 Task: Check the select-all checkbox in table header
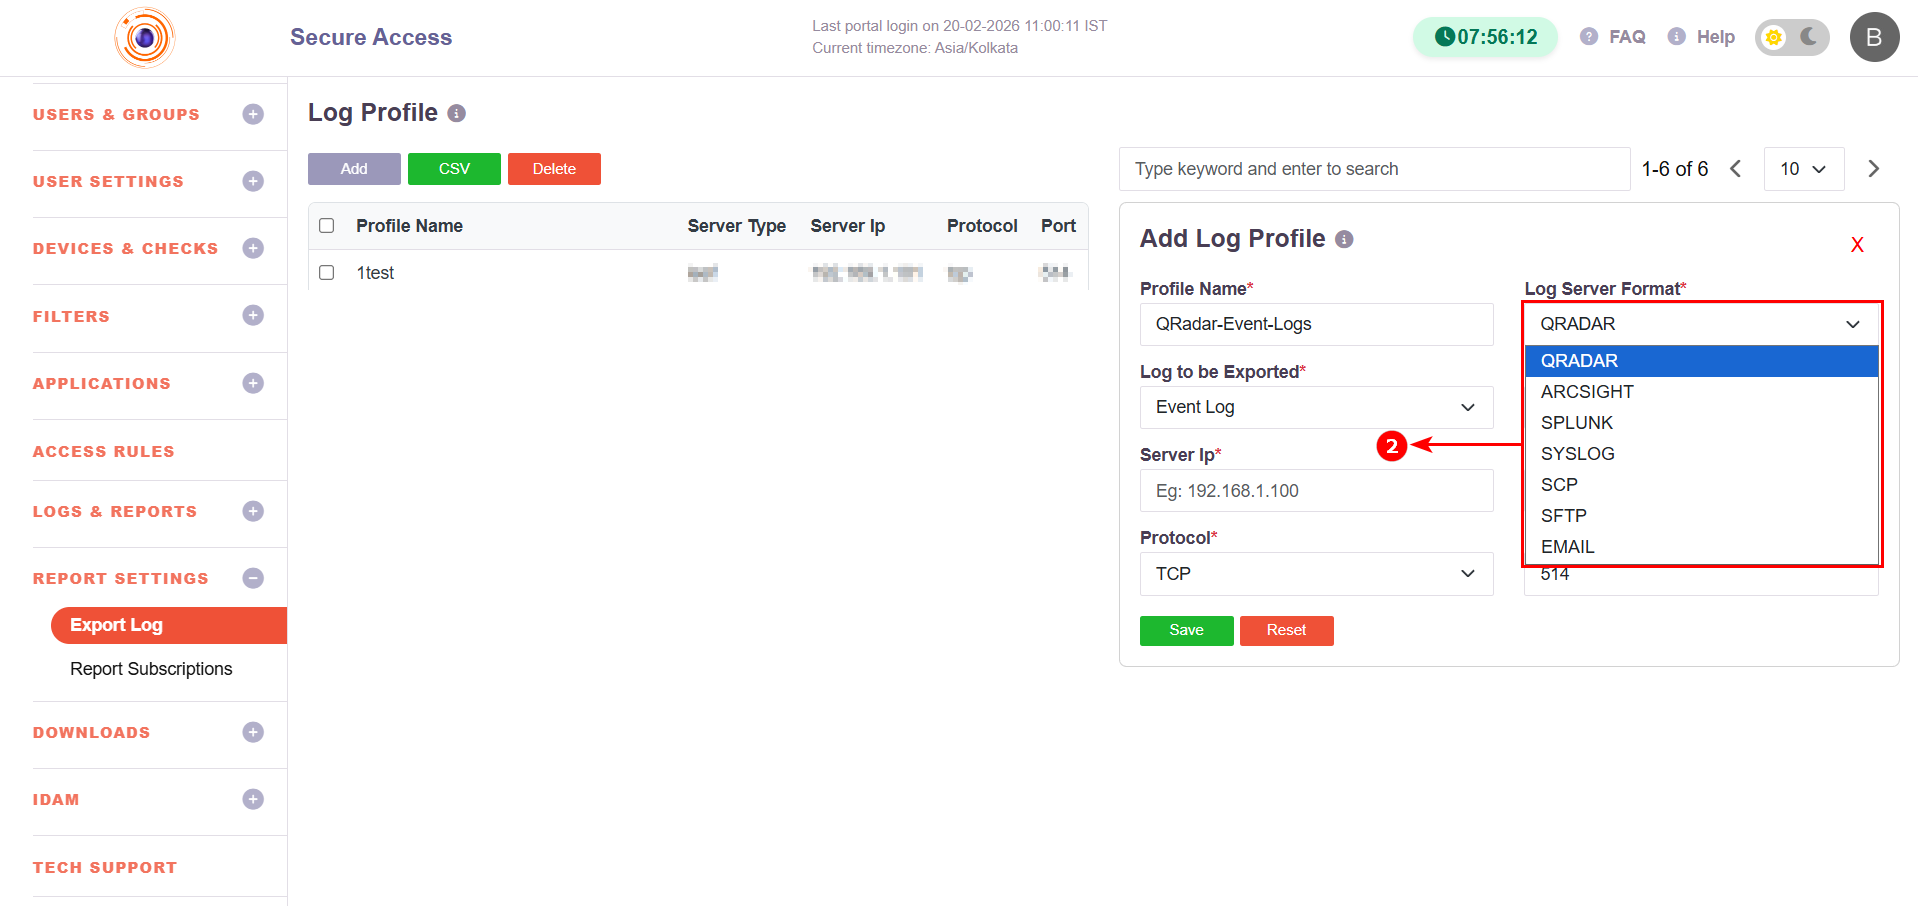(x=326, y=226)
